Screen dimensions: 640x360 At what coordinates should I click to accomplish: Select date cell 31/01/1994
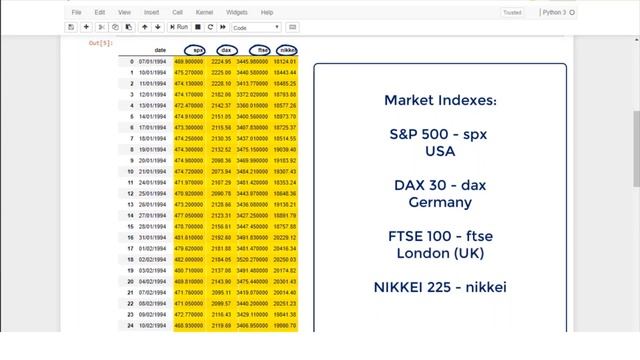[x=152, y=238]
